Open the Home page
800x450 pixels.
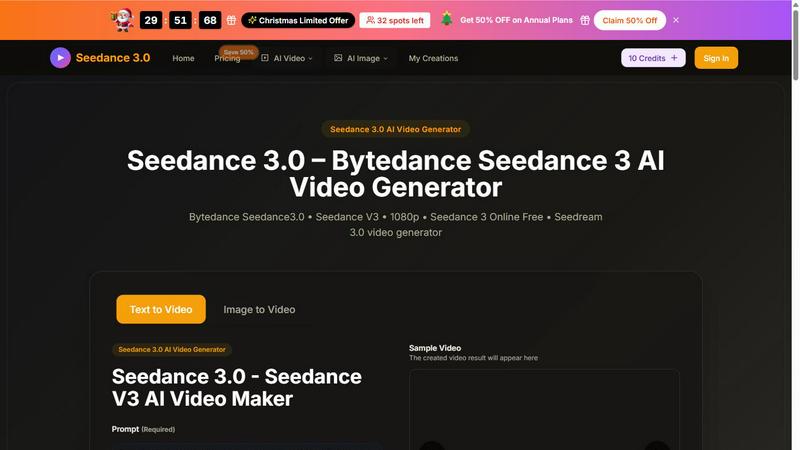pos(183,58)
